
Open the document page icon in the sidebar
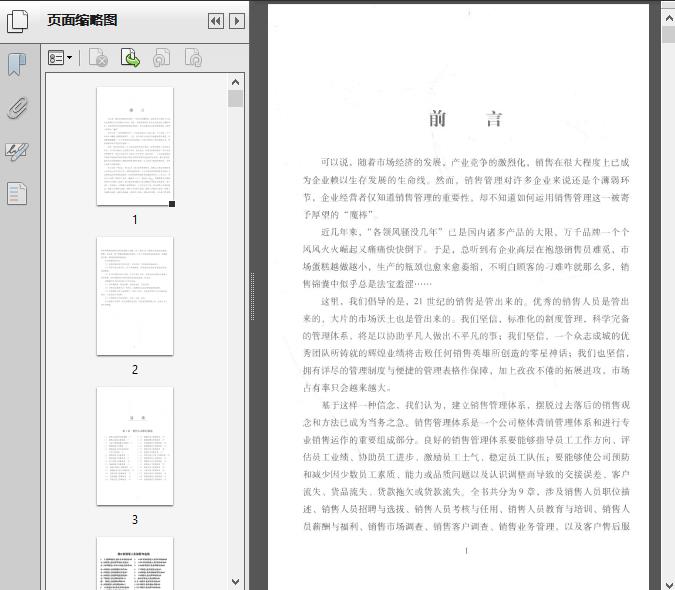[17, 193]
